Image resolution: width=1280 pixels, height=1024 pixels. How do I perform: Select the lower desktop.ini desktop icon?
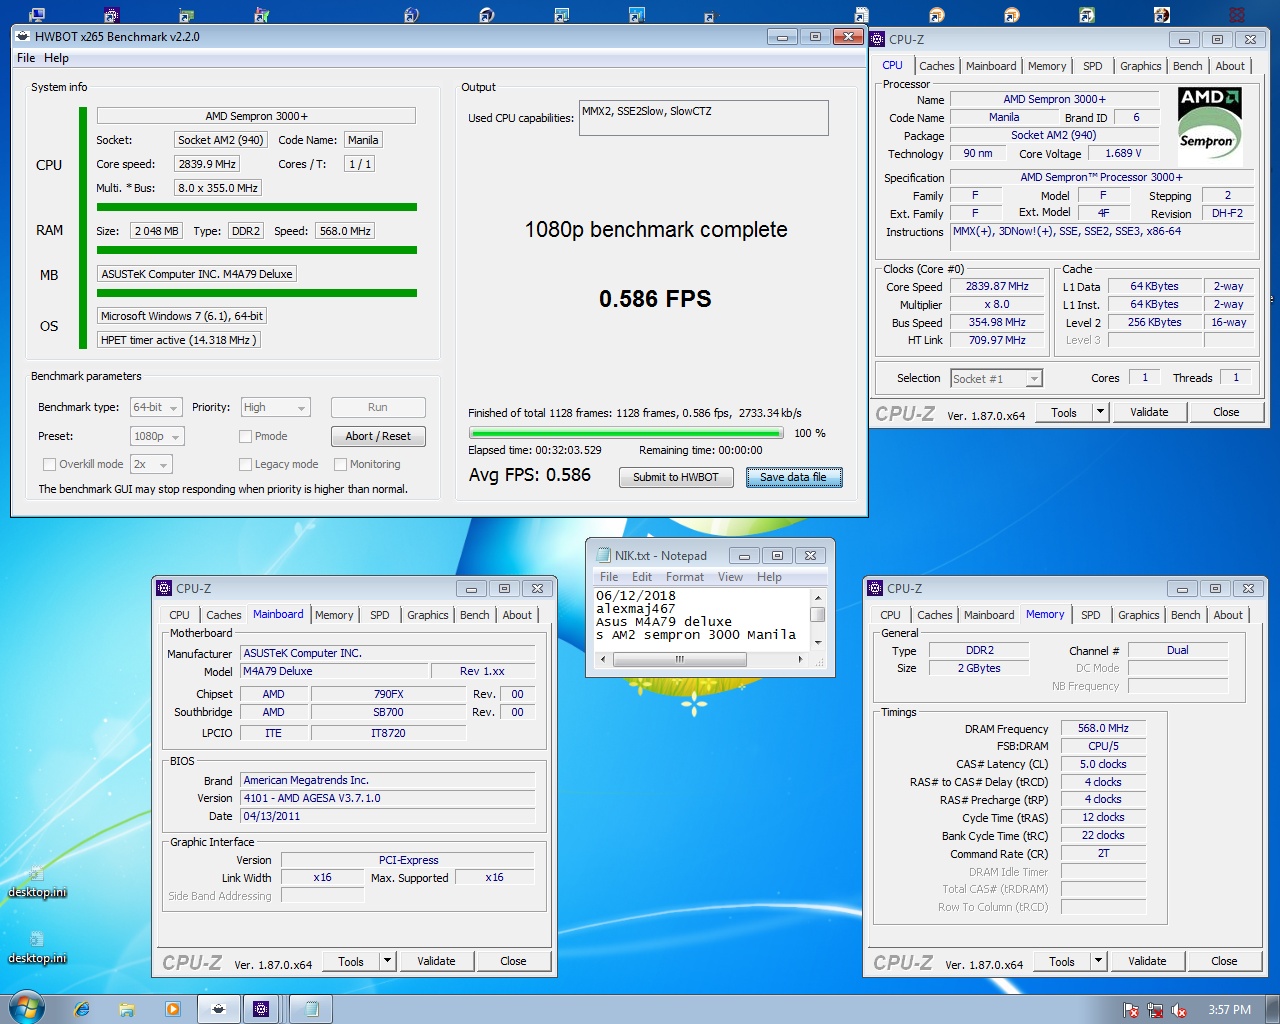click(37, 948)
